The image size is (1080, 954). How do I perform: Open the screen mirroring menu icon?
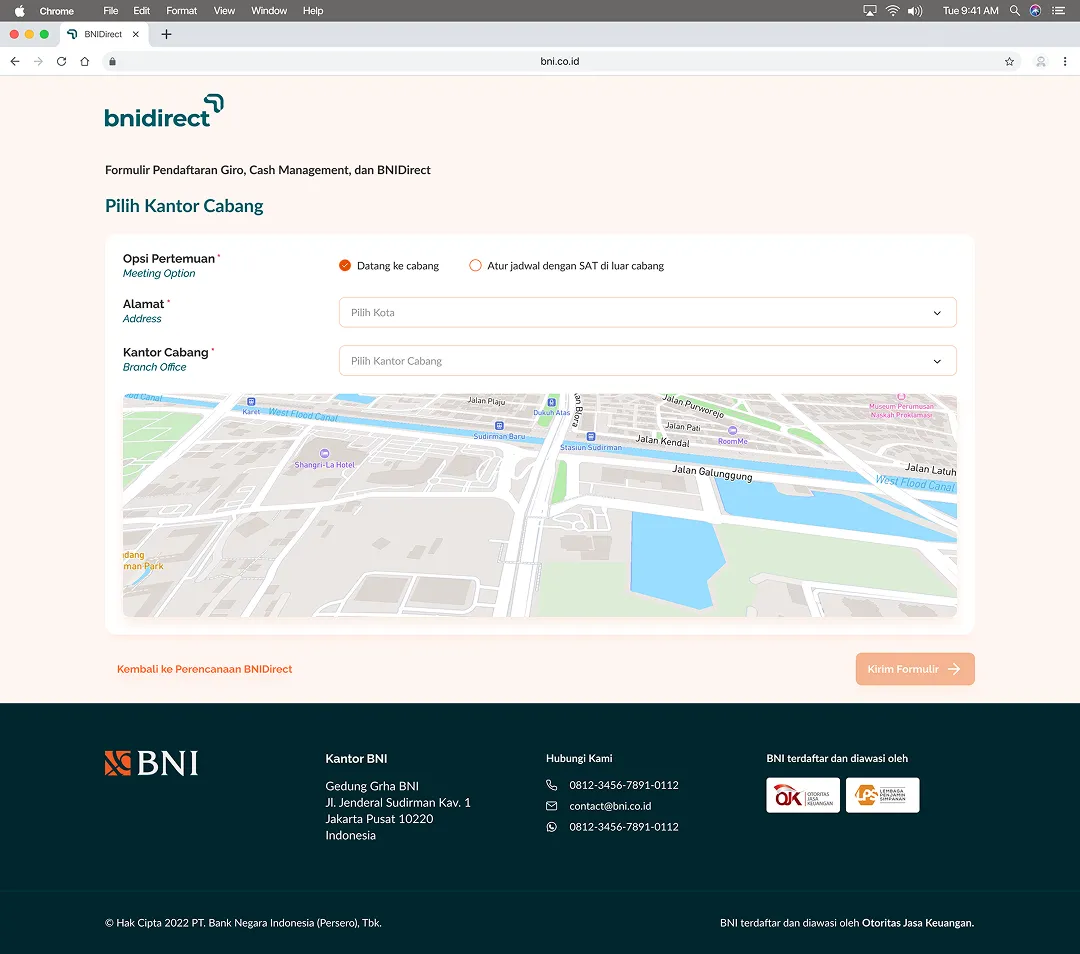click(x=869, y=10)
